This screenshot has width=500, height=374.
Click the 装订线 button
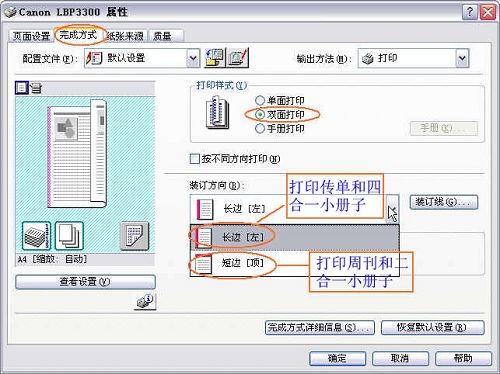(444, 202)
